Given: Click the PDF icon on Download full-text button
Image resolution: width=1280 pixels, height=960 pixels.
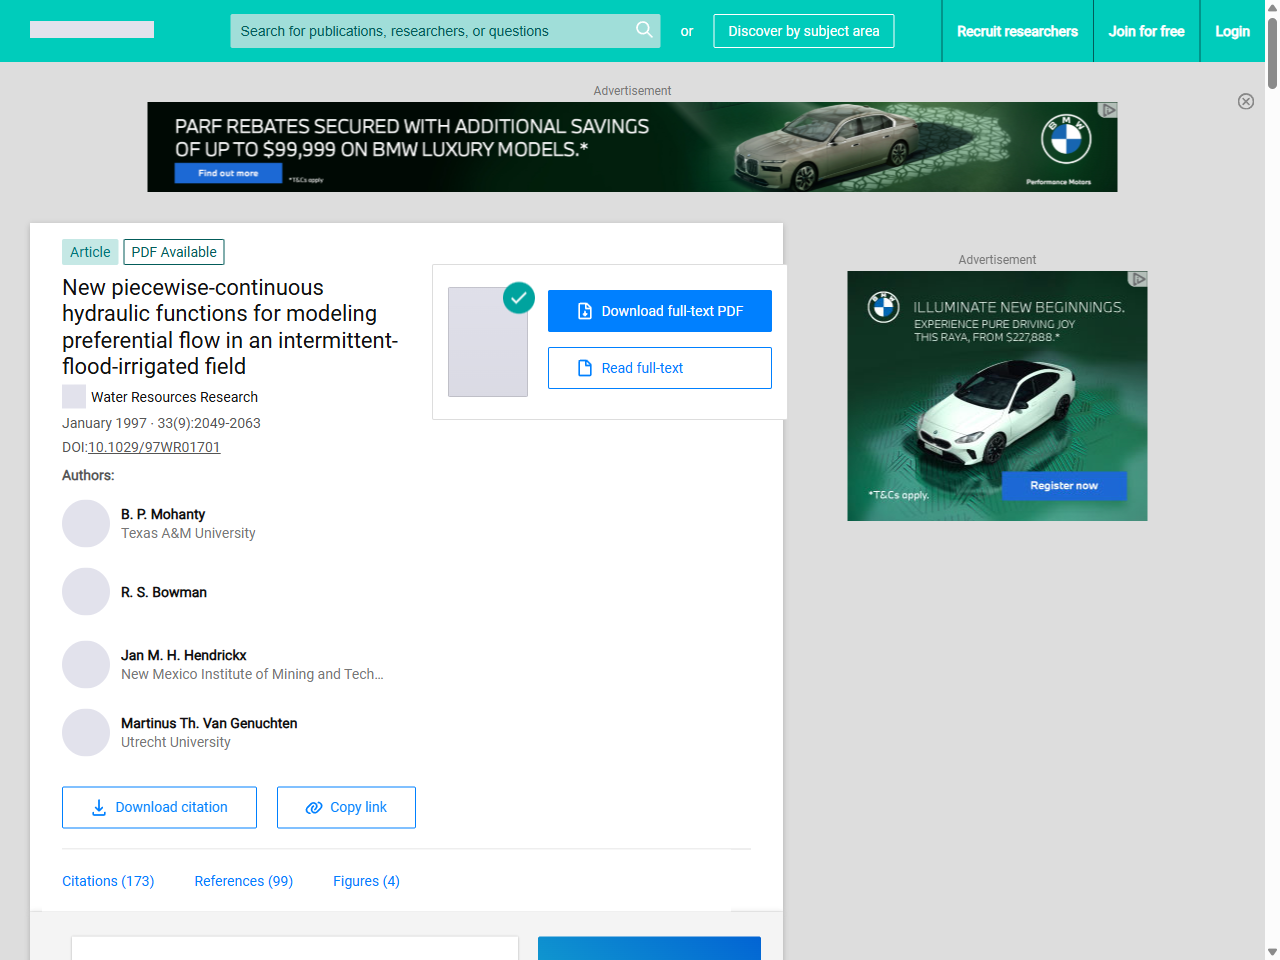Looking at the screenshot, I should [583, 310].
